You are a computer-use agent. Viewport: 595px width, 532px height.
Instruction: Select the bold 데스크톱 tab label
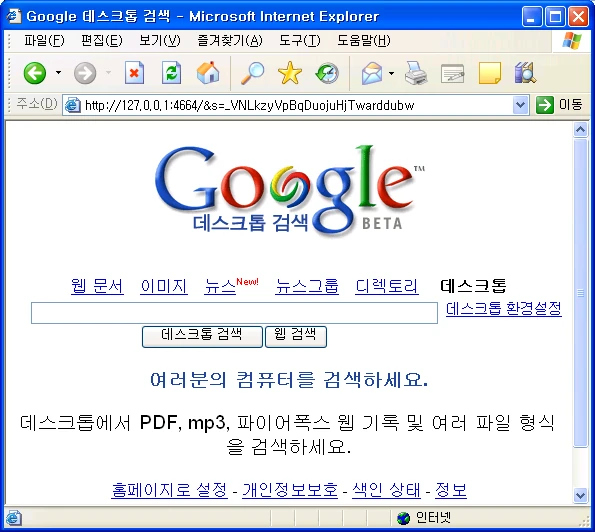click(x=473, y=286)
